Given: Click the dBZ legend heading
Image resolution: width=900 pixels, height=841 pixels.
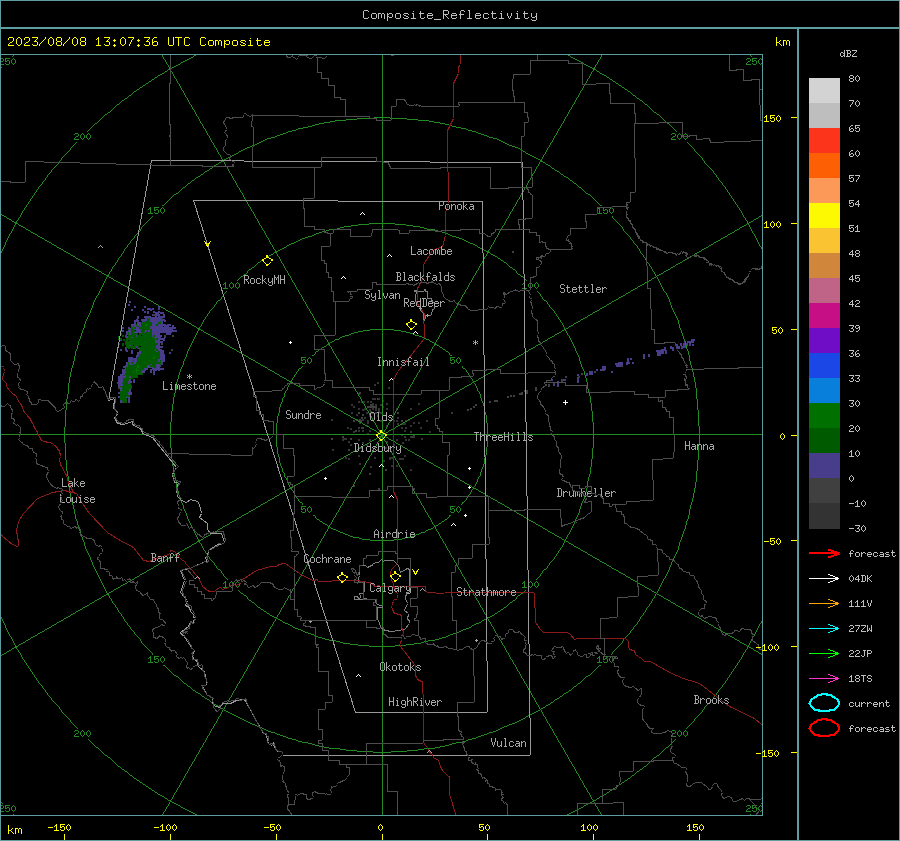Looking at the screenshot, I should (x=848, y=53).
